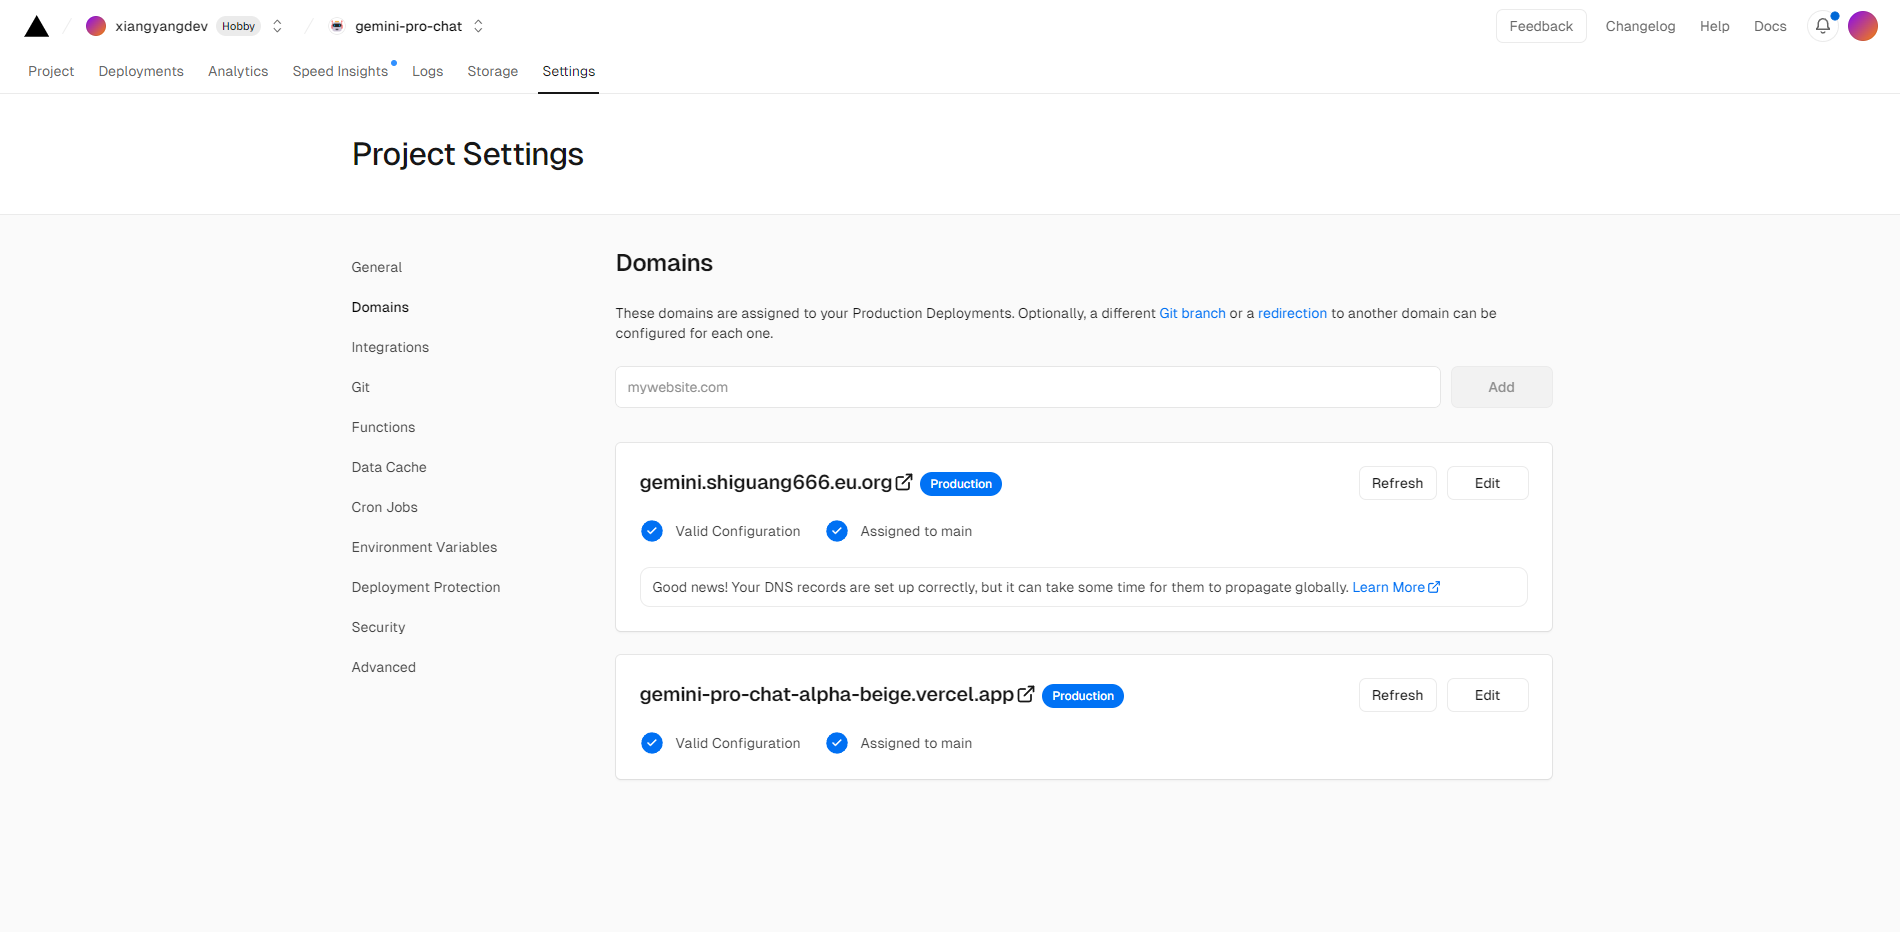Viewport: 1900px width, 932px height.
Task: Edit the gemini.shiguang666.eu.org domain
Action: click(x=1487, y=483)
